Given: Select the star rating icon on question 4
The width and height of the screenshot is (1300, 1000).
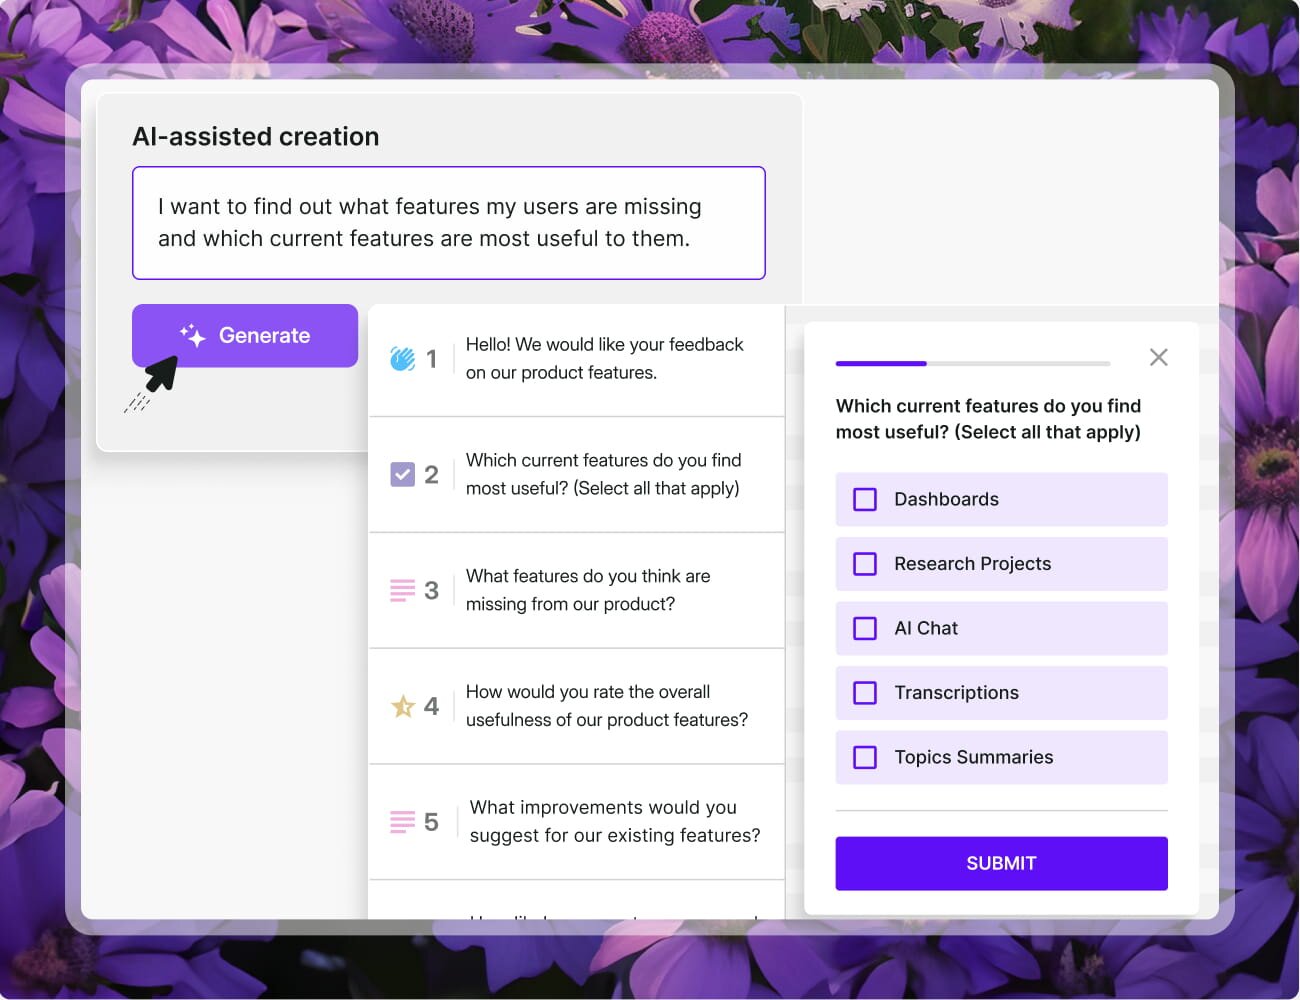Looking at the screenshot, I should tap(402, 706).
